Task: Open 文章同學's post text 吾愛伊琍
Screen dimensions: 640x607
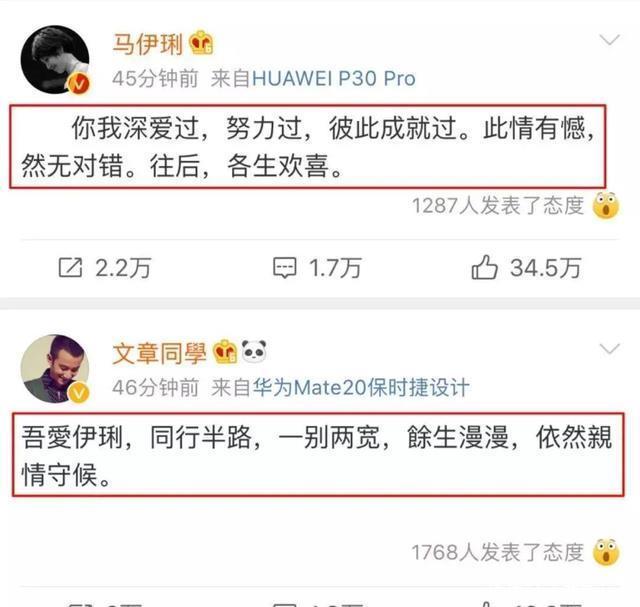Action: (x=318, y=455)
